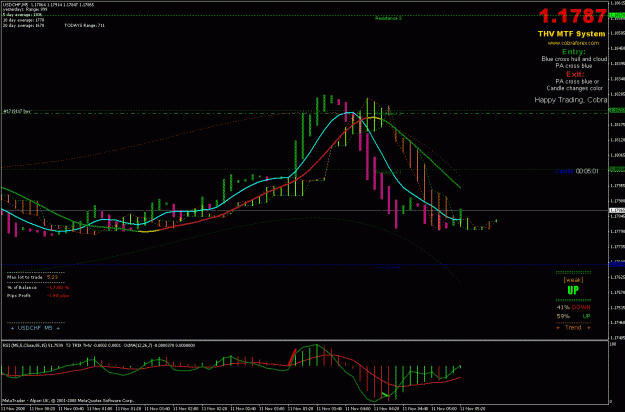The height and width of the screenshot is (412, 625).
Task: Click the '41% DOWN' trend reading
Action: pos(573,307)
